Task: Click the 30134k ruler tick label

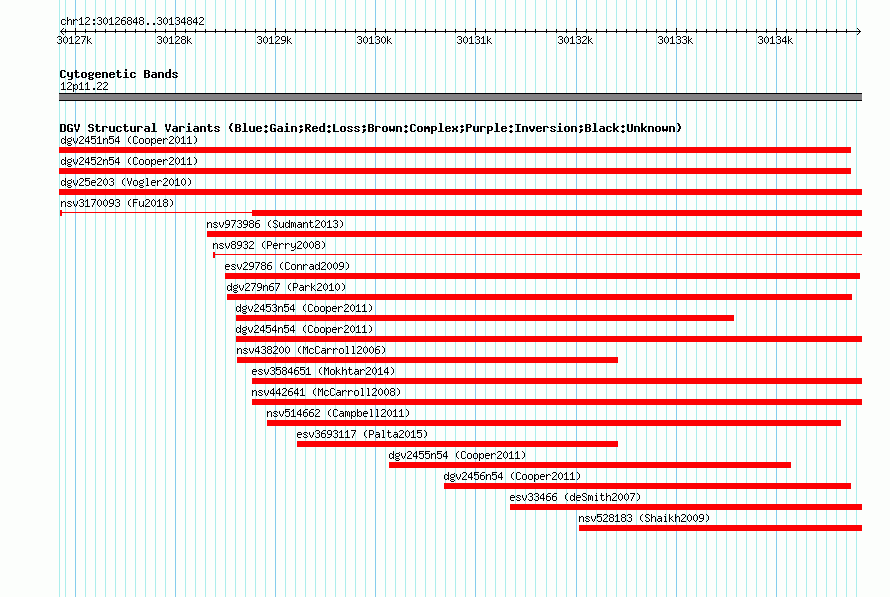Action: 775,40
